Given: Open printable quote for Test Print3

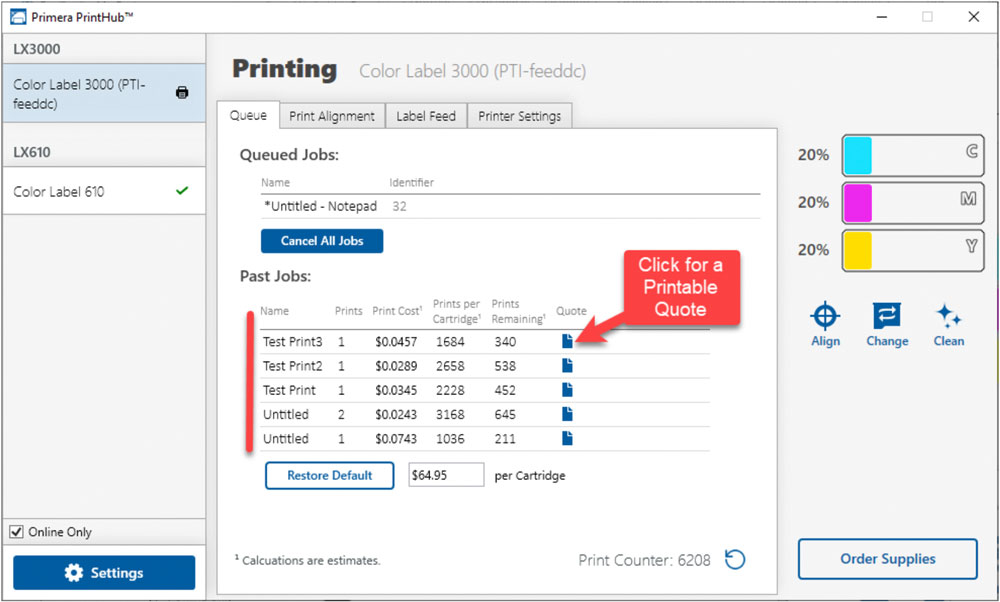Looking at the screenshot, I should pyautogui.click(x=567, y=341).
